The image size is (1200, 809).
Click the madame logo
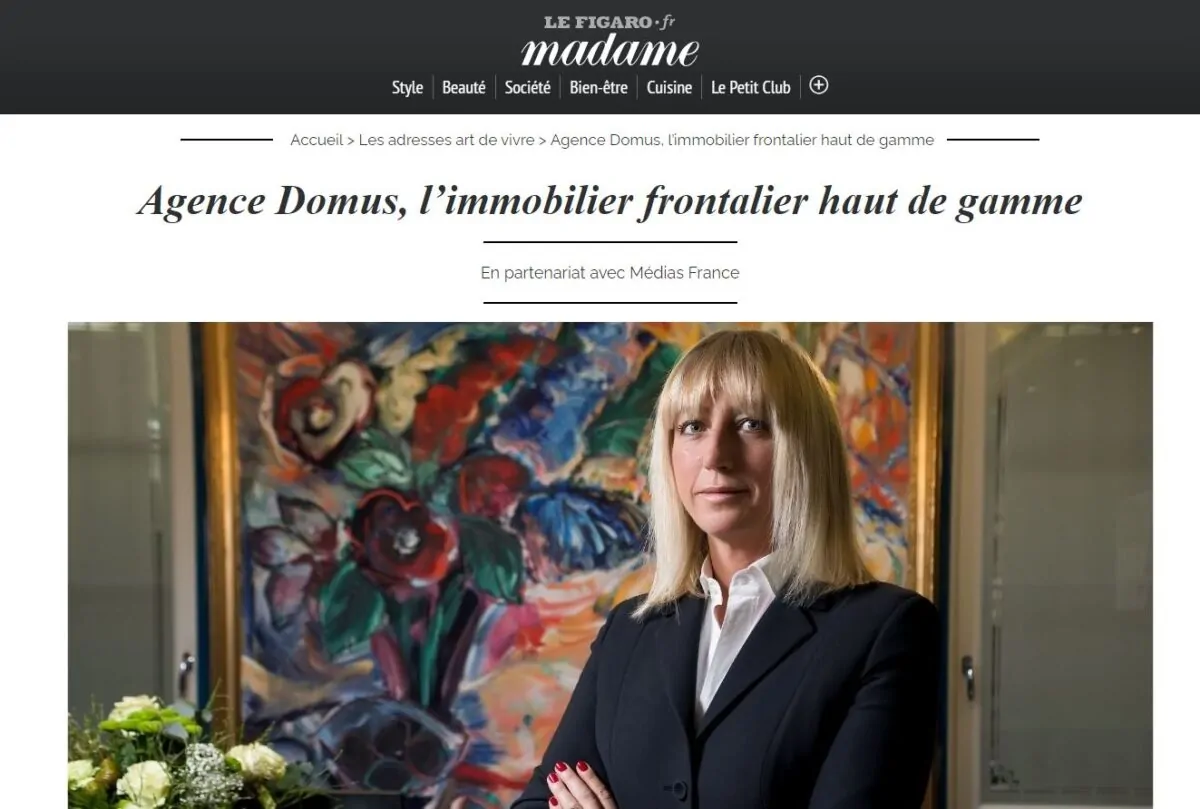point(609,50)
